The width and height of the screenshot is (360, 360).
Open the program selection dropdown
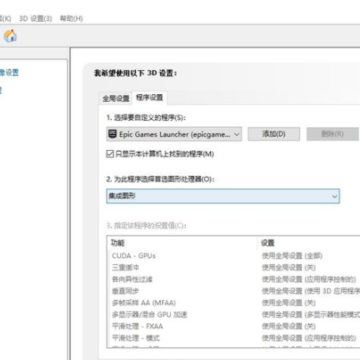[174, 134]
